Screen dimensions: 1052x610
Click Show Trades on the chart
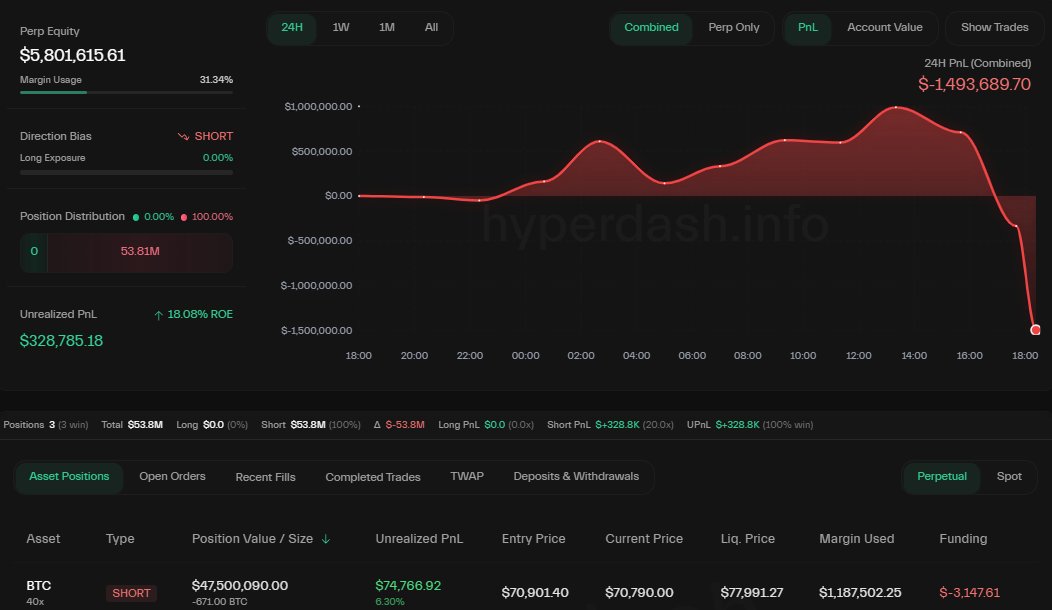[994, 27]
